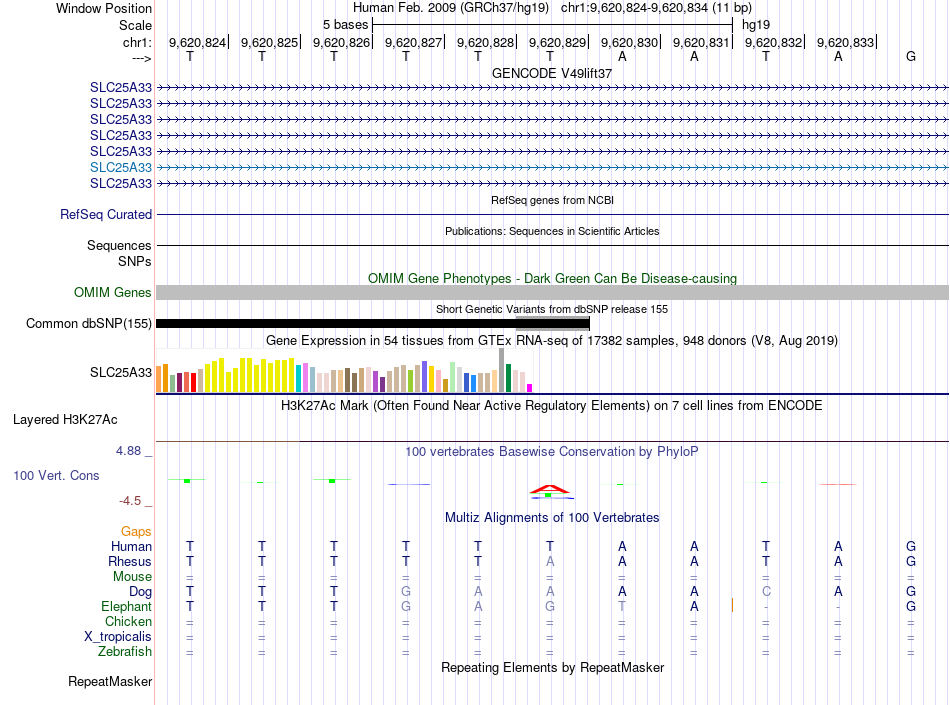Click the Rhesus alignment row label
950x705 pixels.
pyautogui.click(x=130, y=561)
